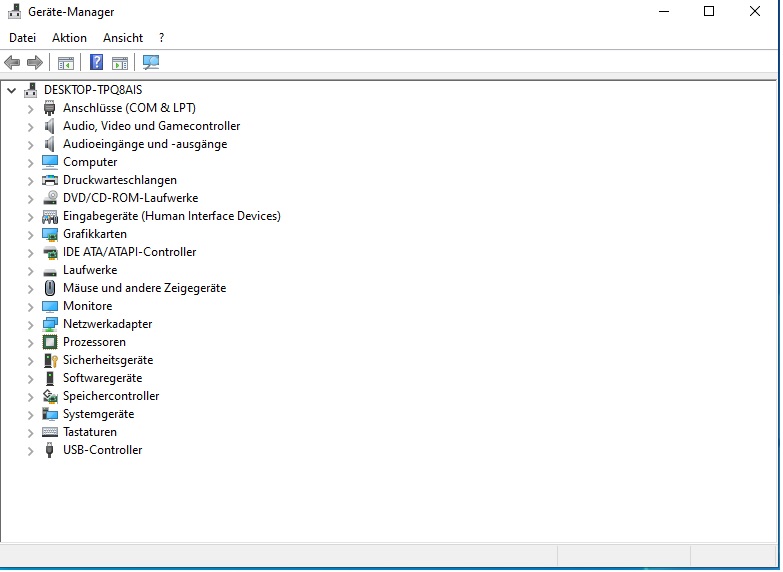The width and height of the screenshot is (783, 572).
Task: Click the Softwaregeräte icon
Action: coord(50,378)
